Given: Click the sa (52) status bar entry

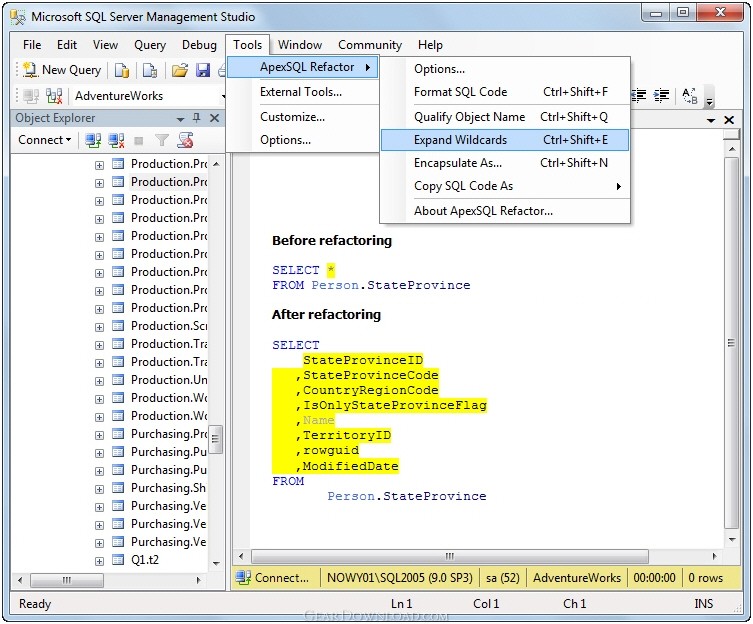Looking at the screenshot, I should coord(503,578).
